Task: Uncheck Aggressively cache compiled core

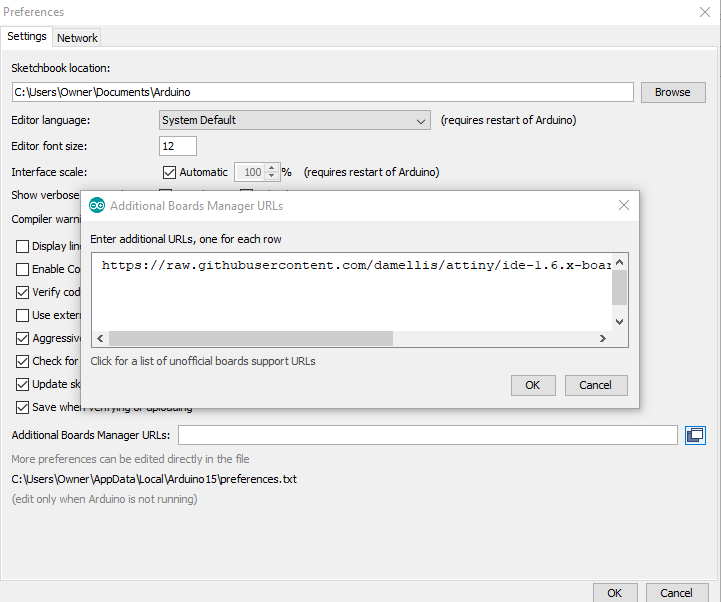Action: click(x=22, y=338)
